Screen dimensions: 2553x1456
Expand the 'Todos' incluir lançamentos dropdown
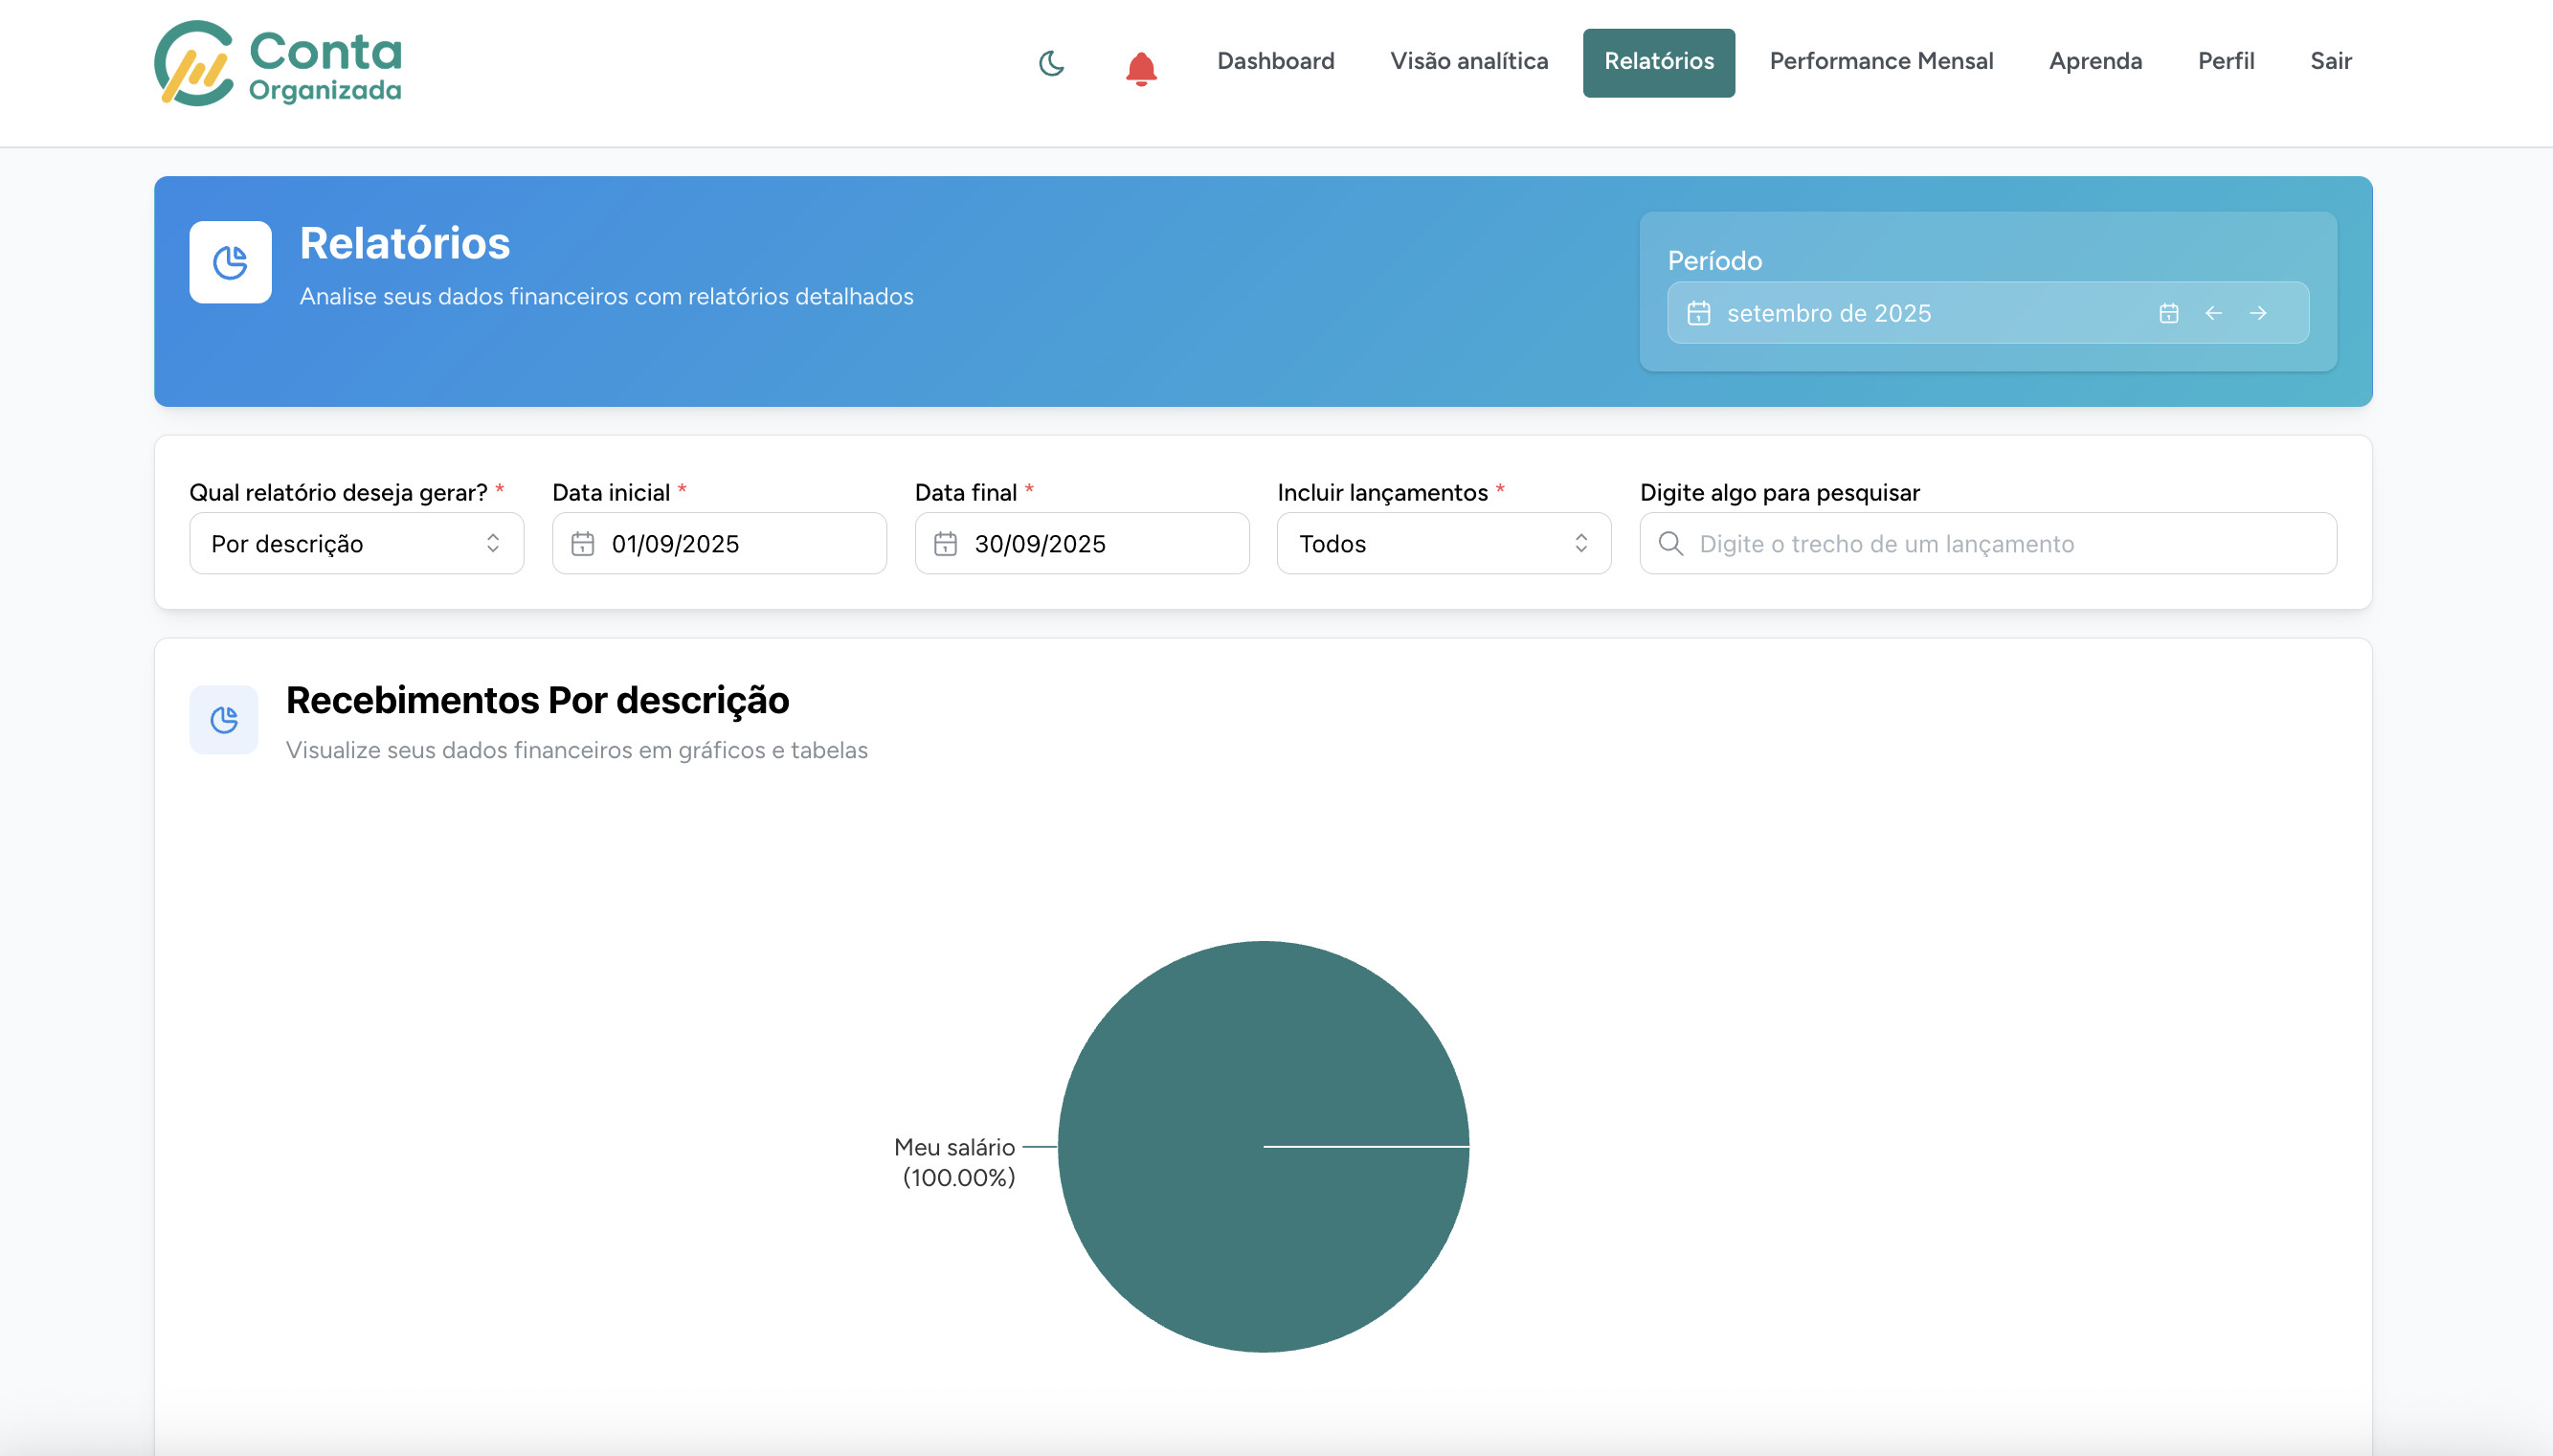point(1443,544)
